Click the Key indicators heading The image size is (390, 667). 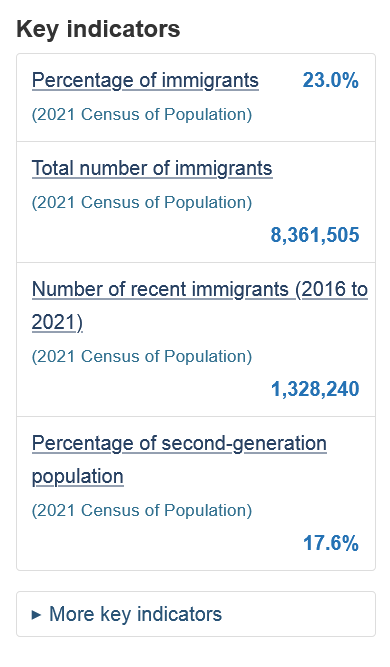pos(98,29)
